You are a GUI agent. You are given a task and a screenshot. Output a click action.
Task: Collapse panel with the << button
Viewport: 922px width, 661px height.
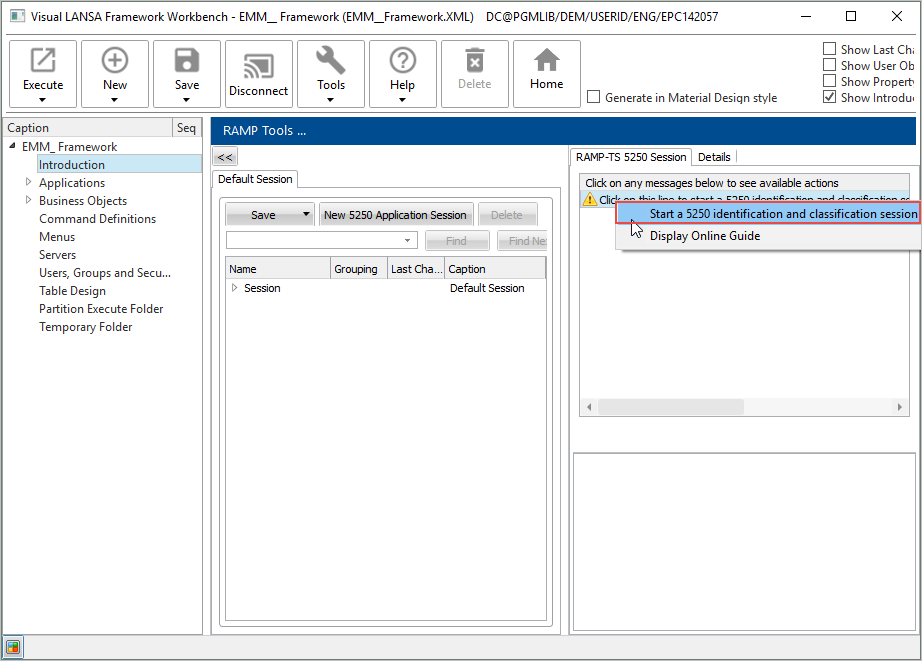[x=226, y=157]
